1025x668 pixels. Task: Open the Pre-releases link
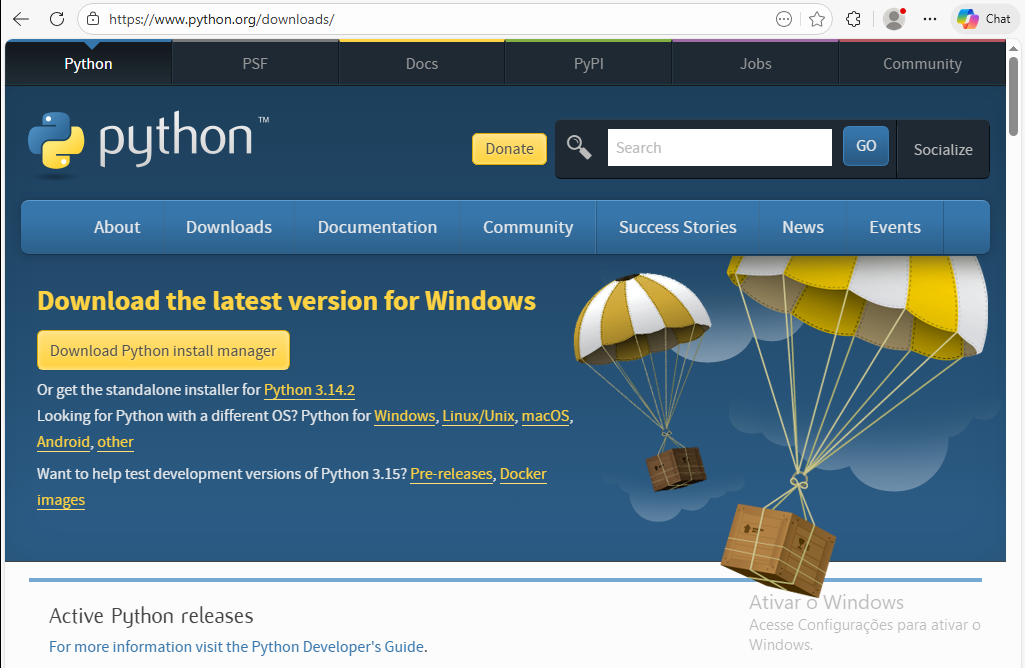[451, 473]
